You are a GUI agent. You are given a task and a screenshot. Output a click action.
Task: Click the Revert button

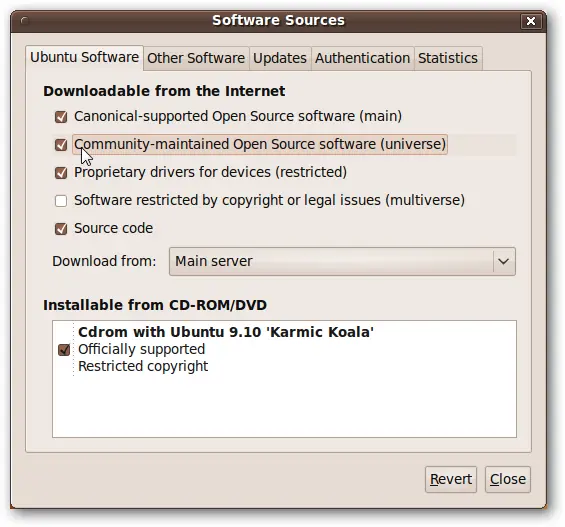click(x=451, y=479)
